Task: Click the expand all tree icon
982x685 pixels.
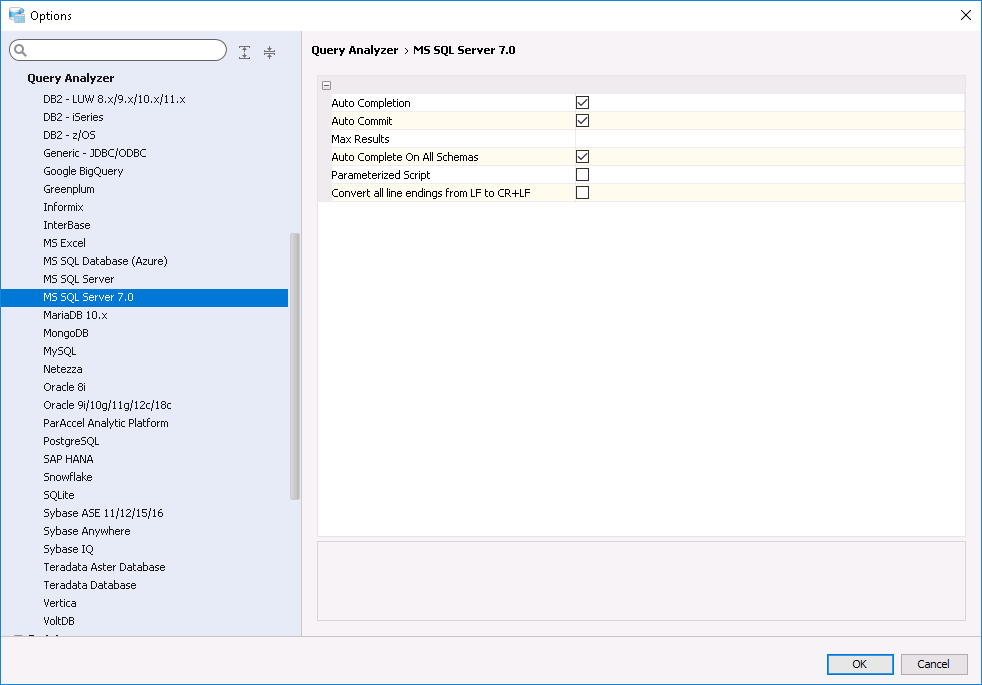Action: coord(245,52)
